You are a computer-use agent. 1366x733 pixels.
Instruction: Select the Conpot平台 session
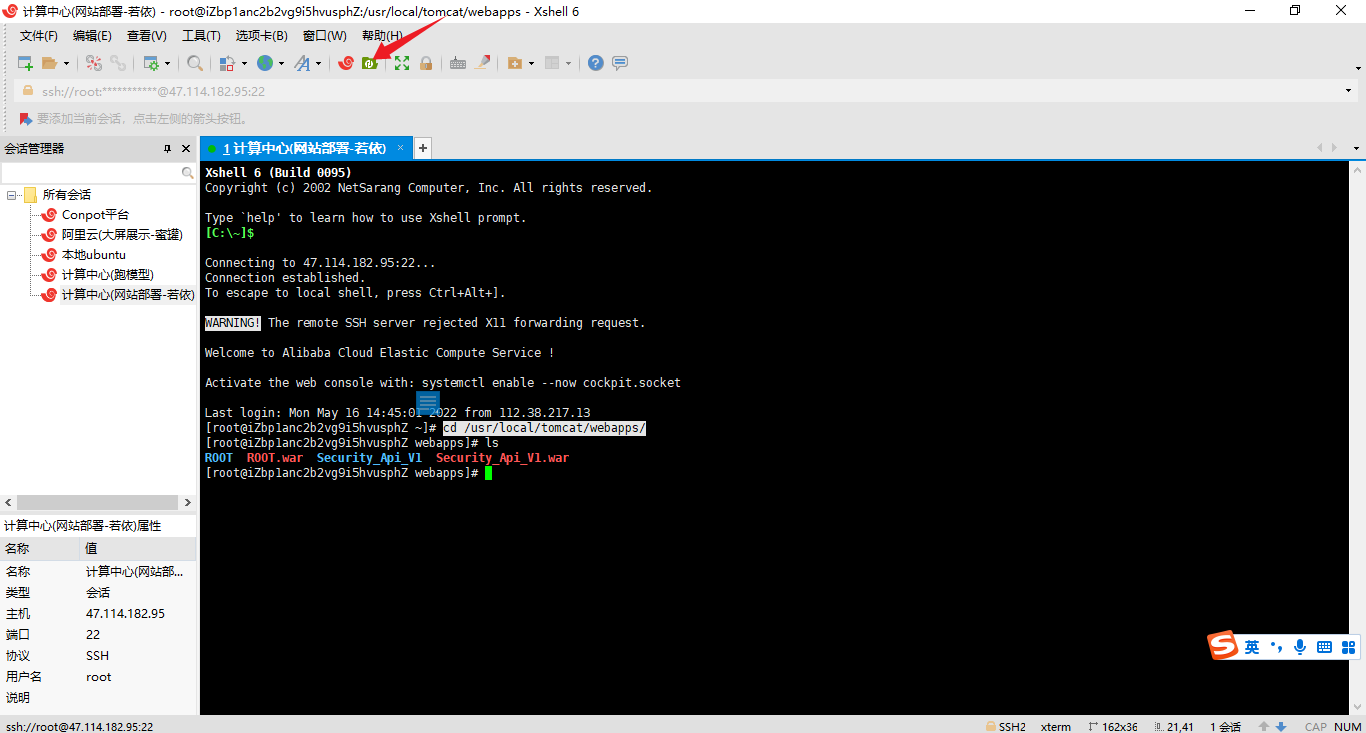[95, 215]
